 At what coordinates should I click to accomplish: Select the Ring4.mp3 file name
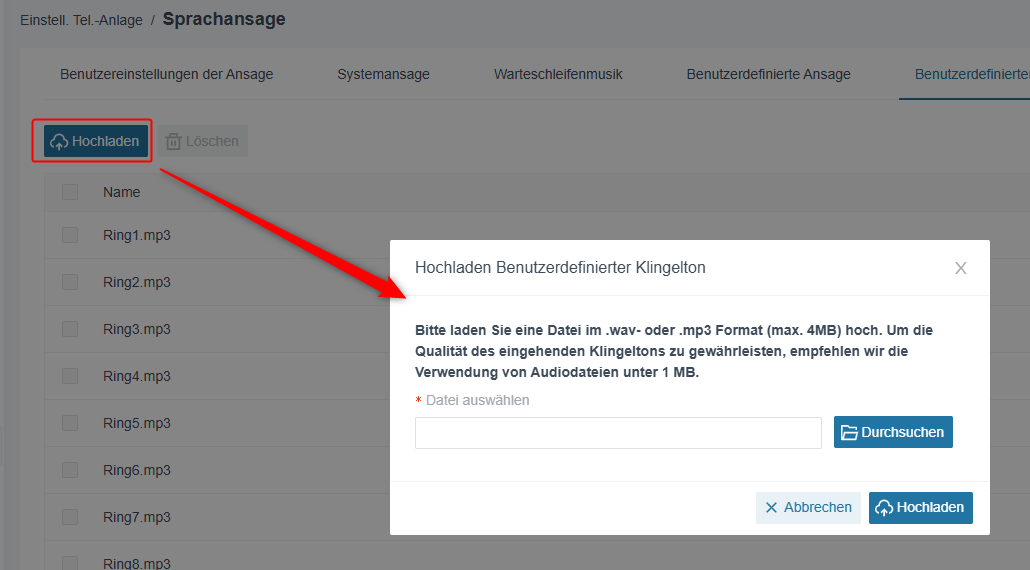137,376
